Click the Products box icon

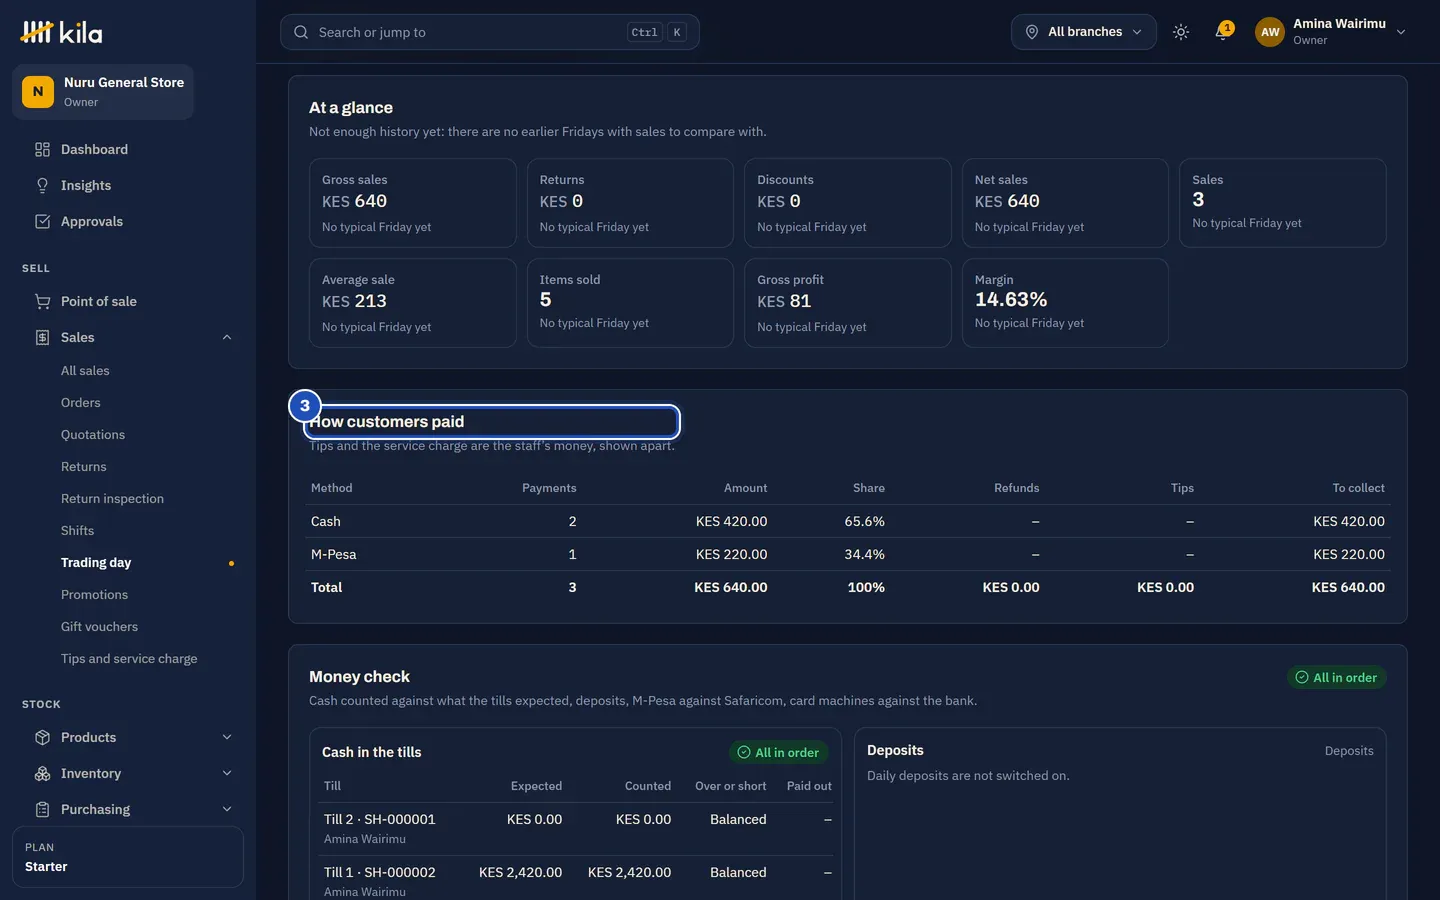pos(42,738)
